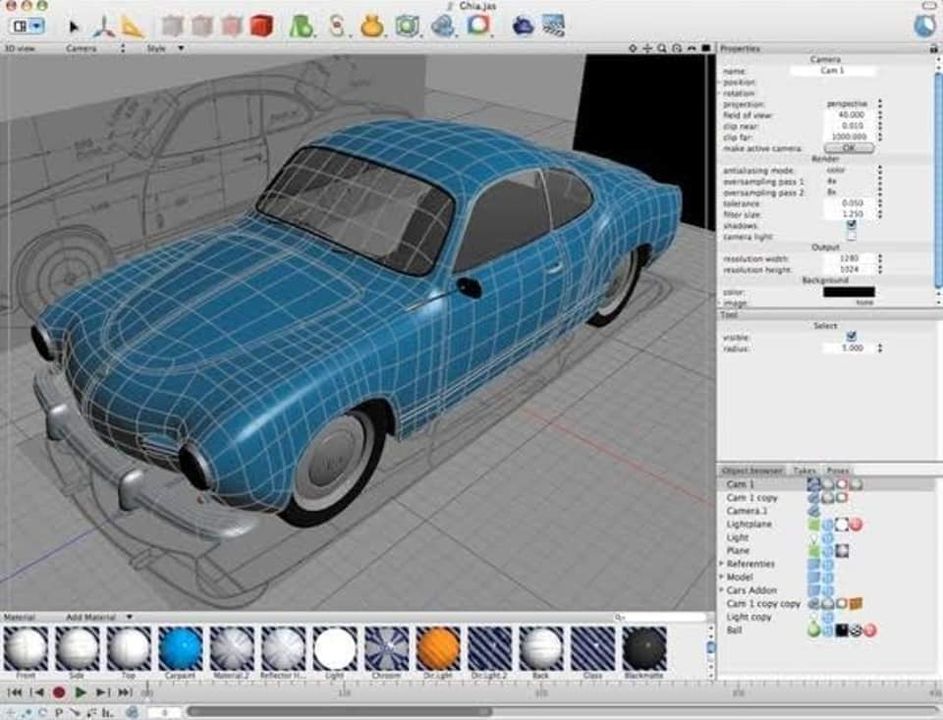
Task: Jump to the animation end
Action: pyautogui.click(x=125, y=693)
